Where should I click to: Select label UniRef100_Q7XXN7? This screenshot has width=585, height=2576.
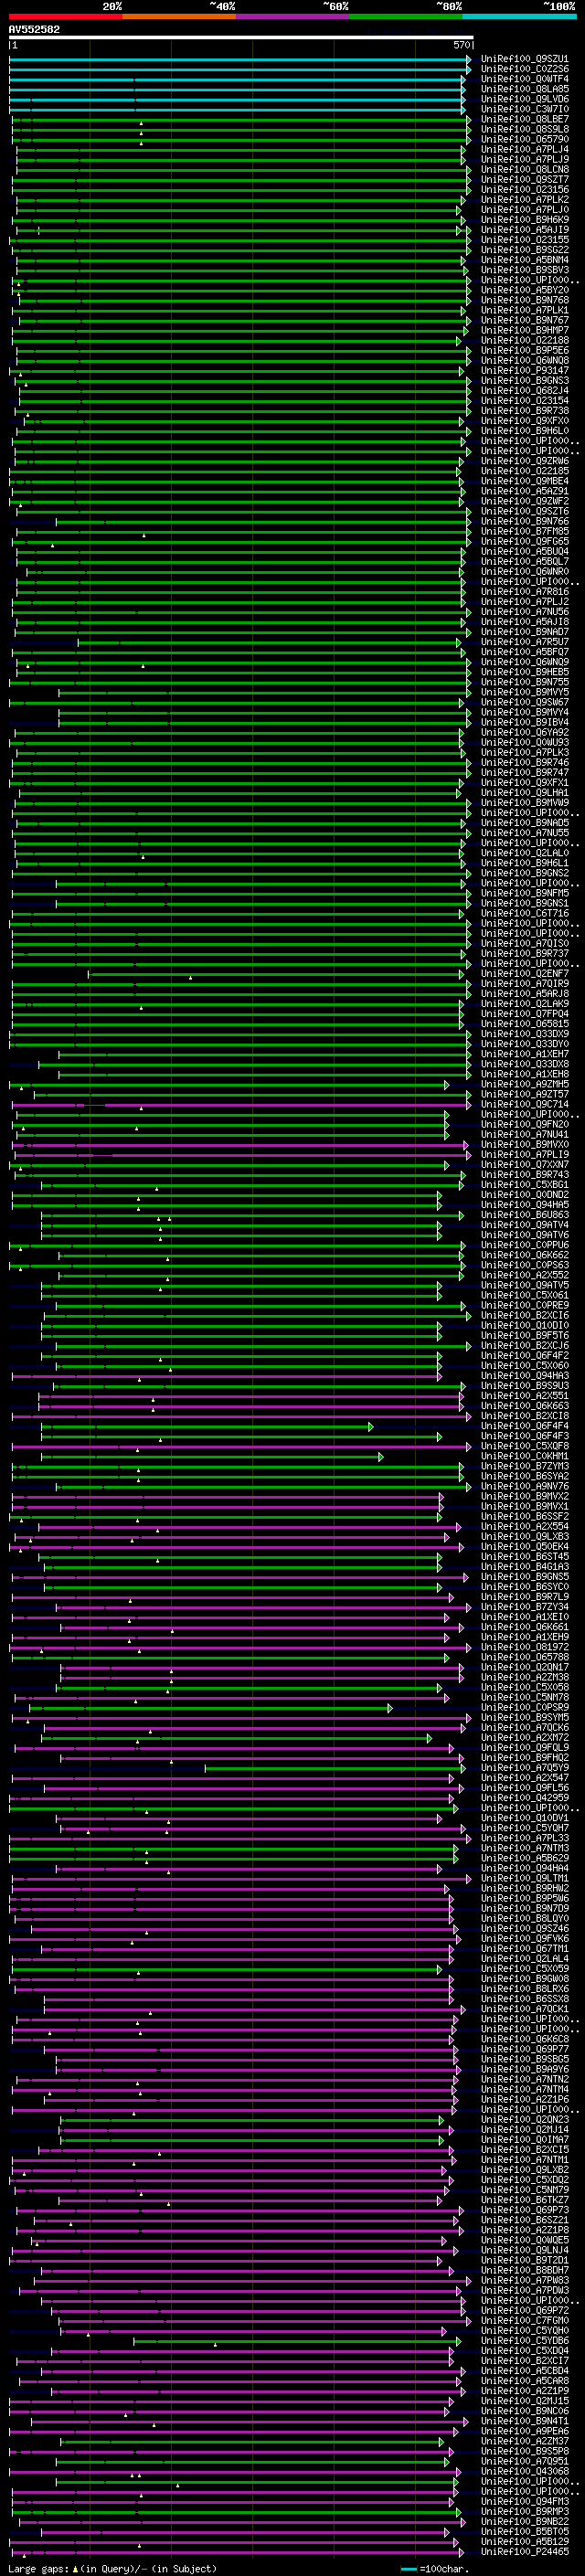point(524,1164)
